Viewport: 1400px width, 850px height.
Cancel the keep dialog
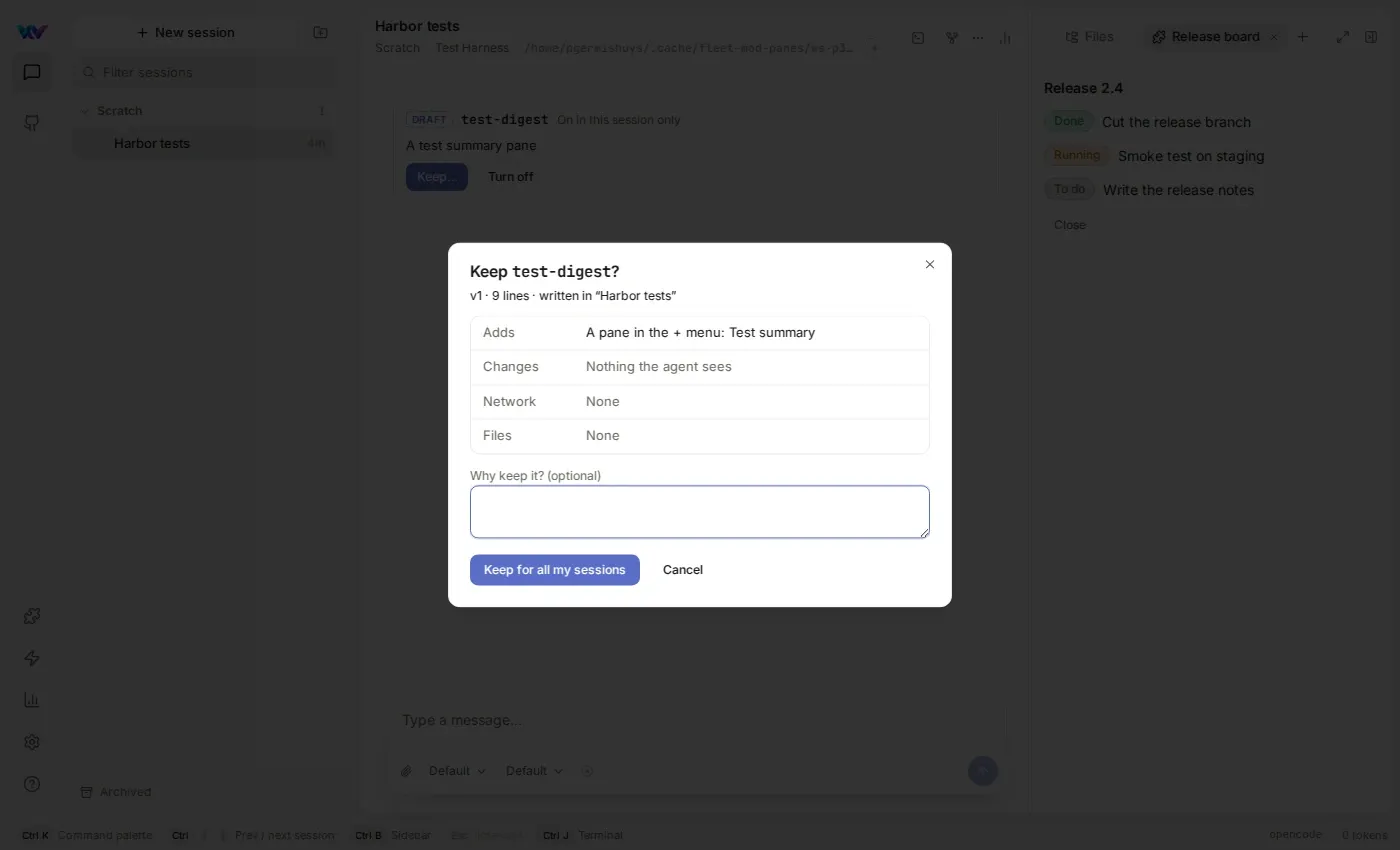pyautogui.click(x=683, y=570)
